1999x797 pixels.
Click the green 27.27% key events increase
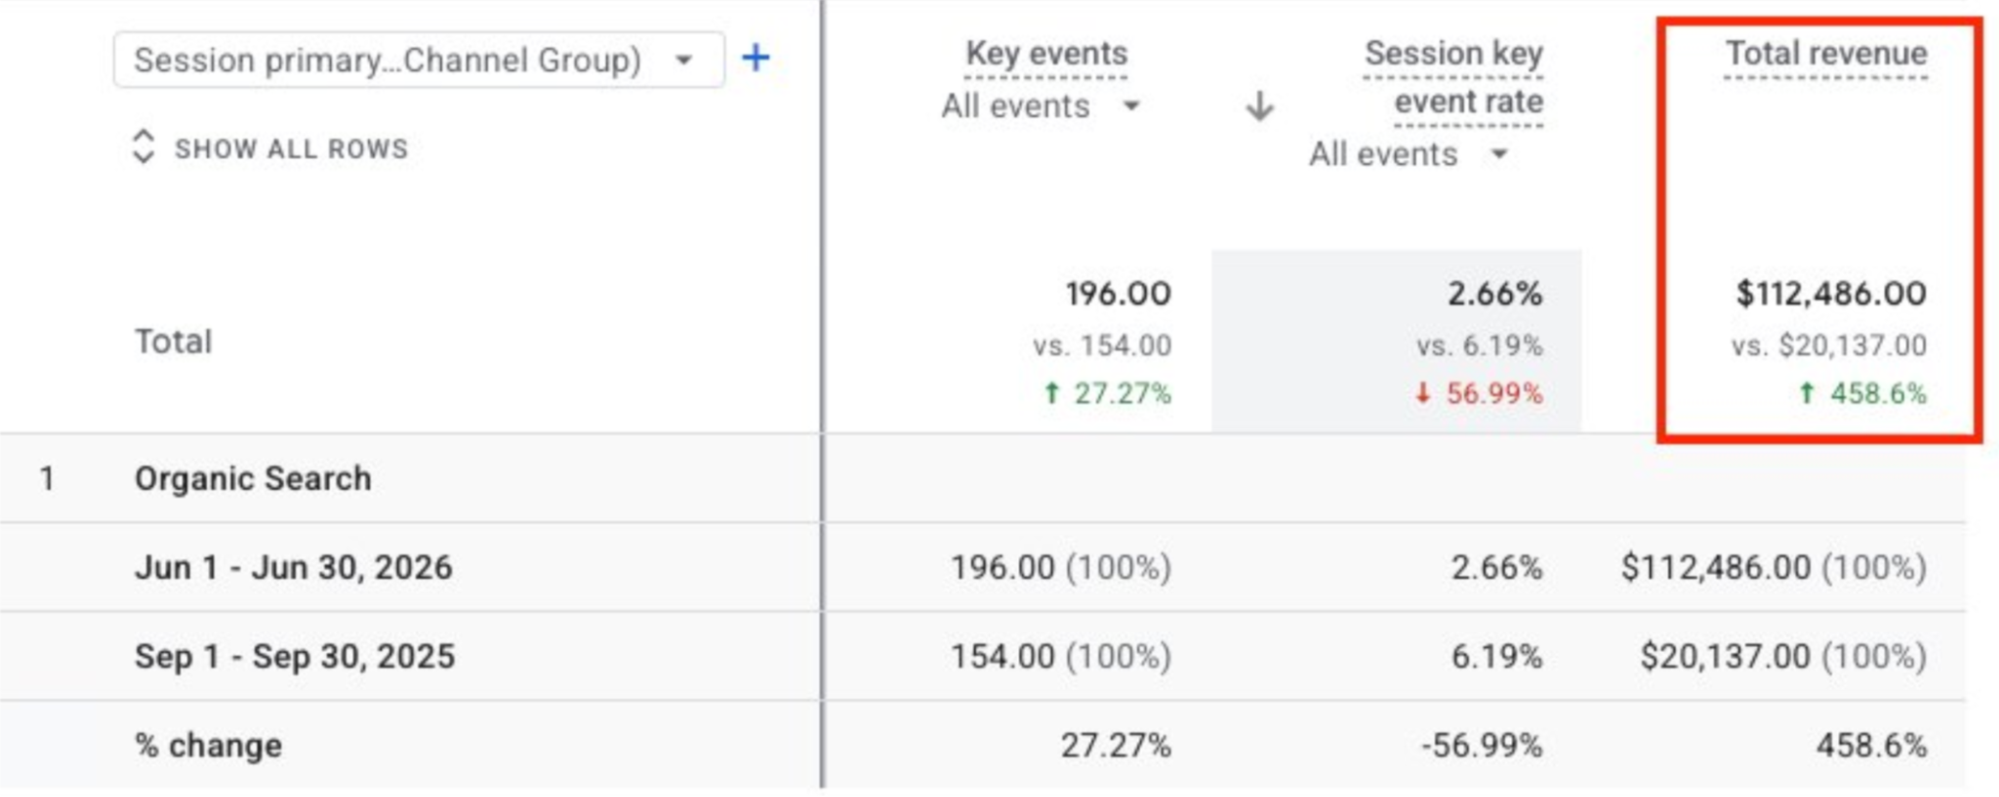[x=1106, y=393]
